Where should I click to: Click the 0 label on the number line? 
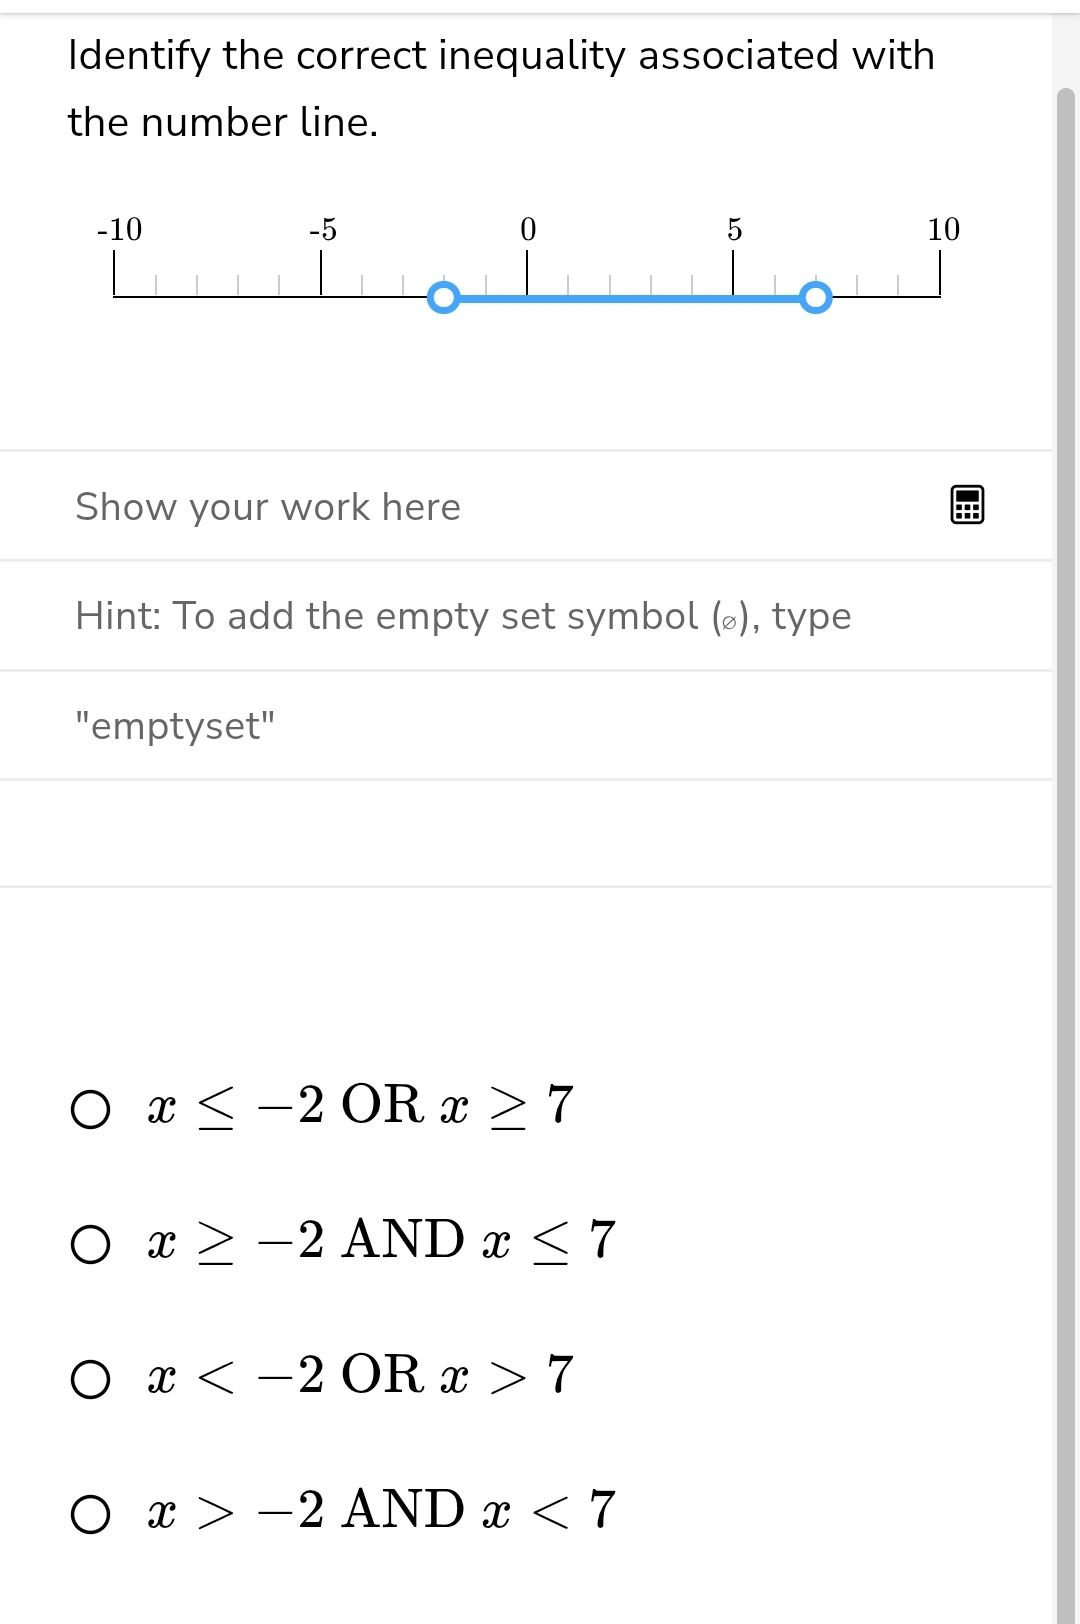tap(528, 230)
